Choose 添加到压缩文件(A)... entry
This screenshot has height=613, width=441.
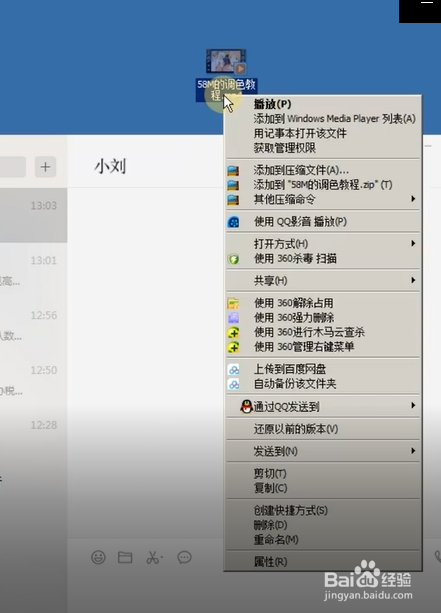[323, 170]
